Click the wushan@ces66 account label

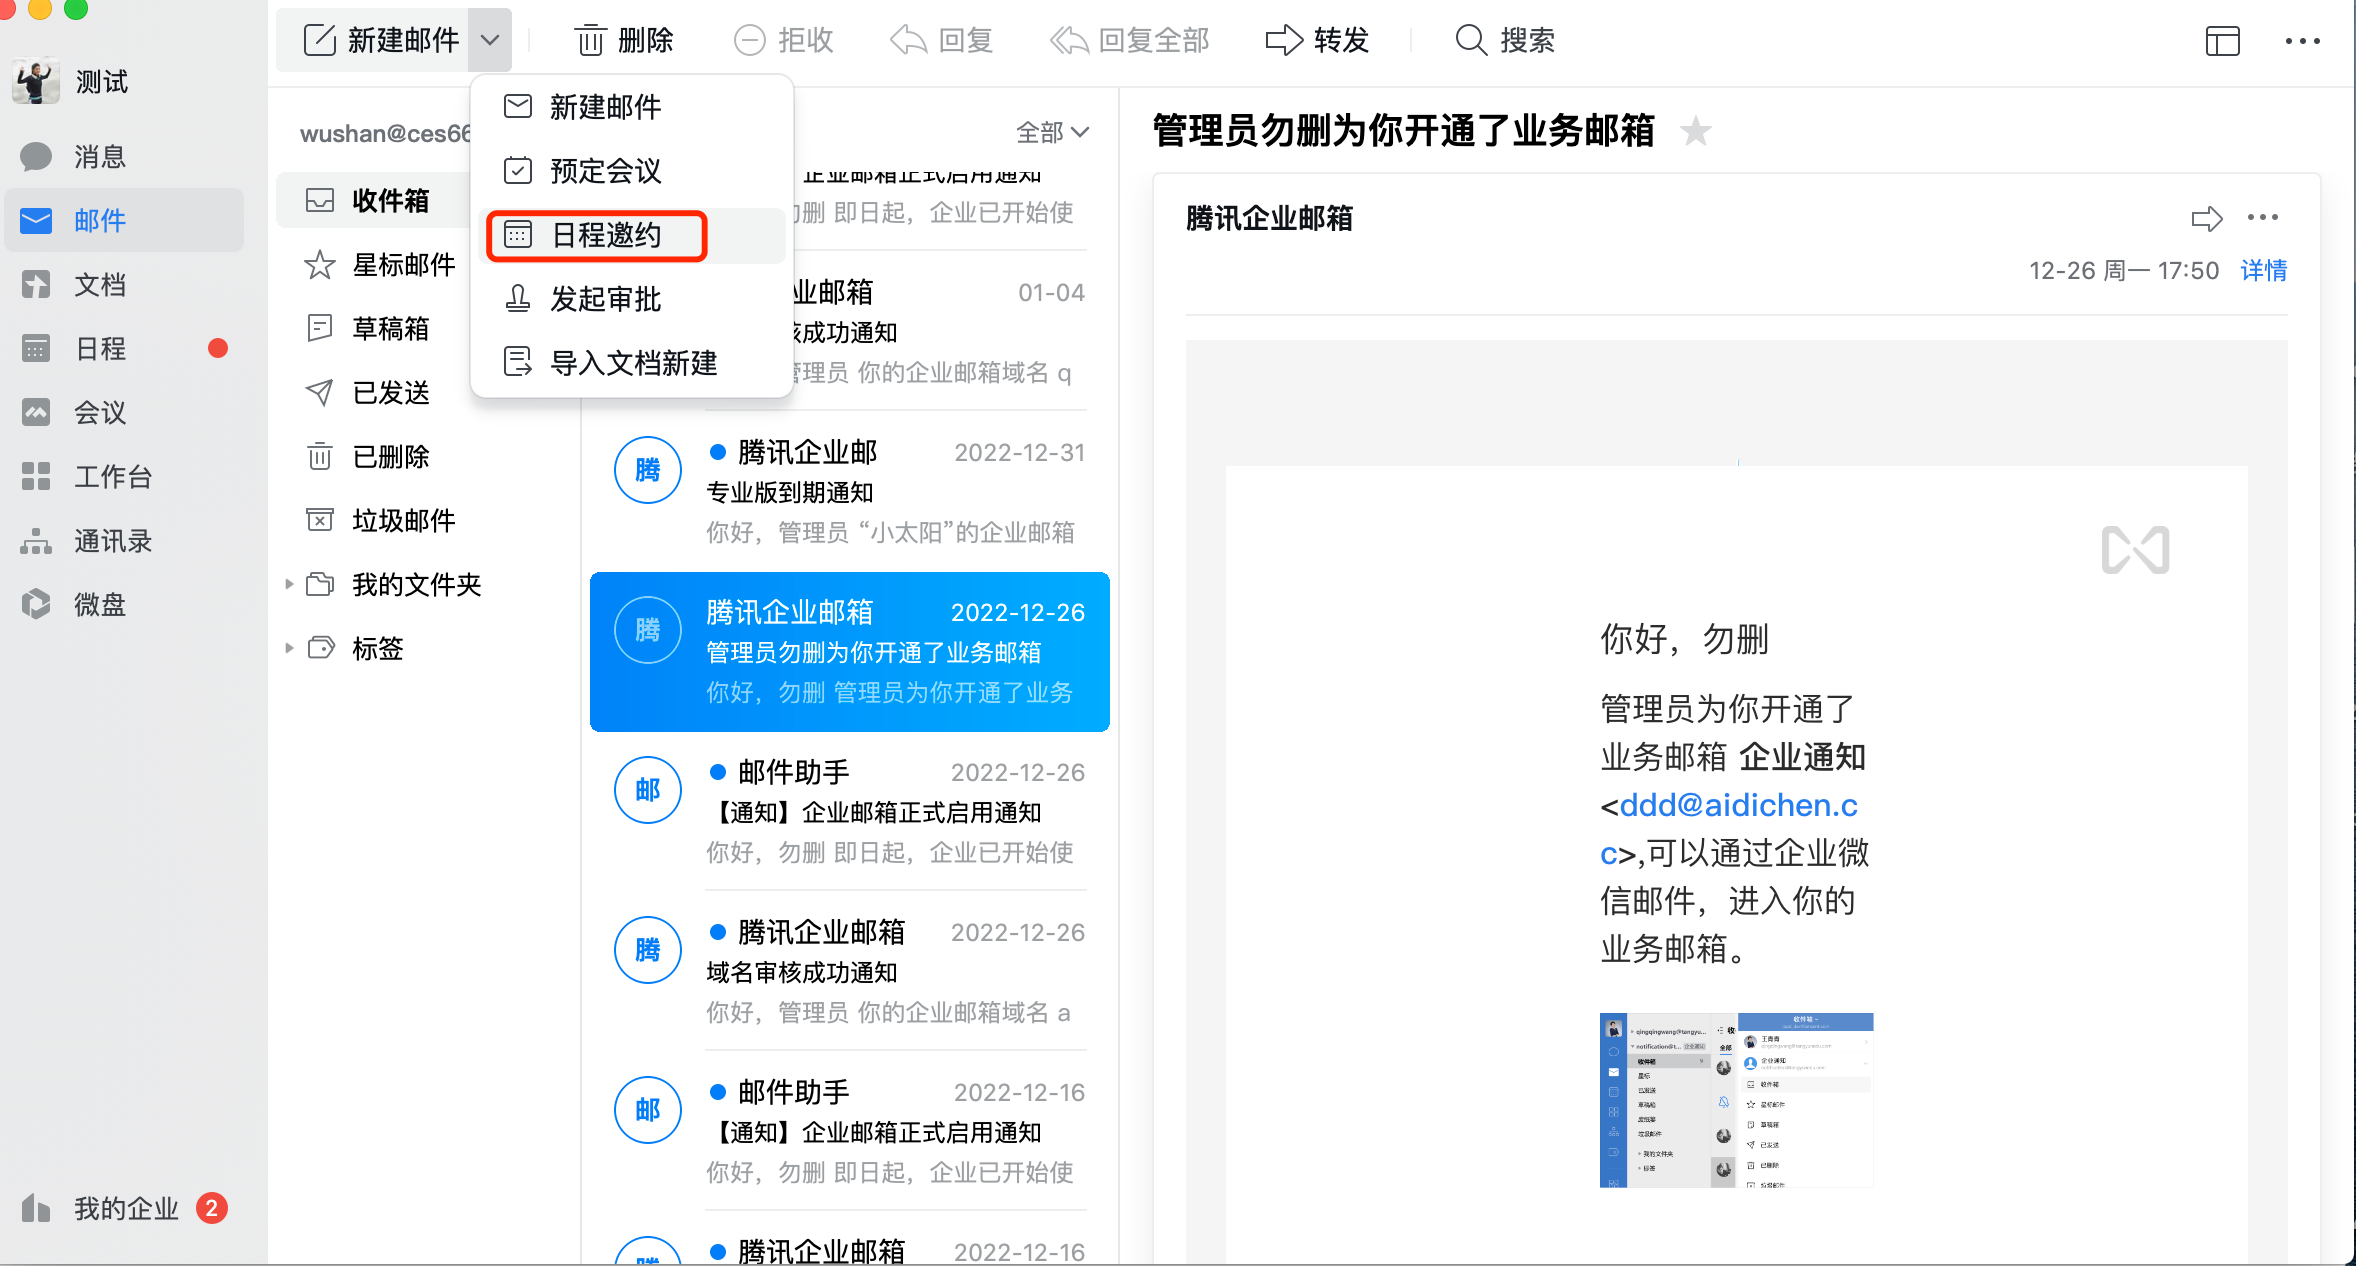coord(385,133)
